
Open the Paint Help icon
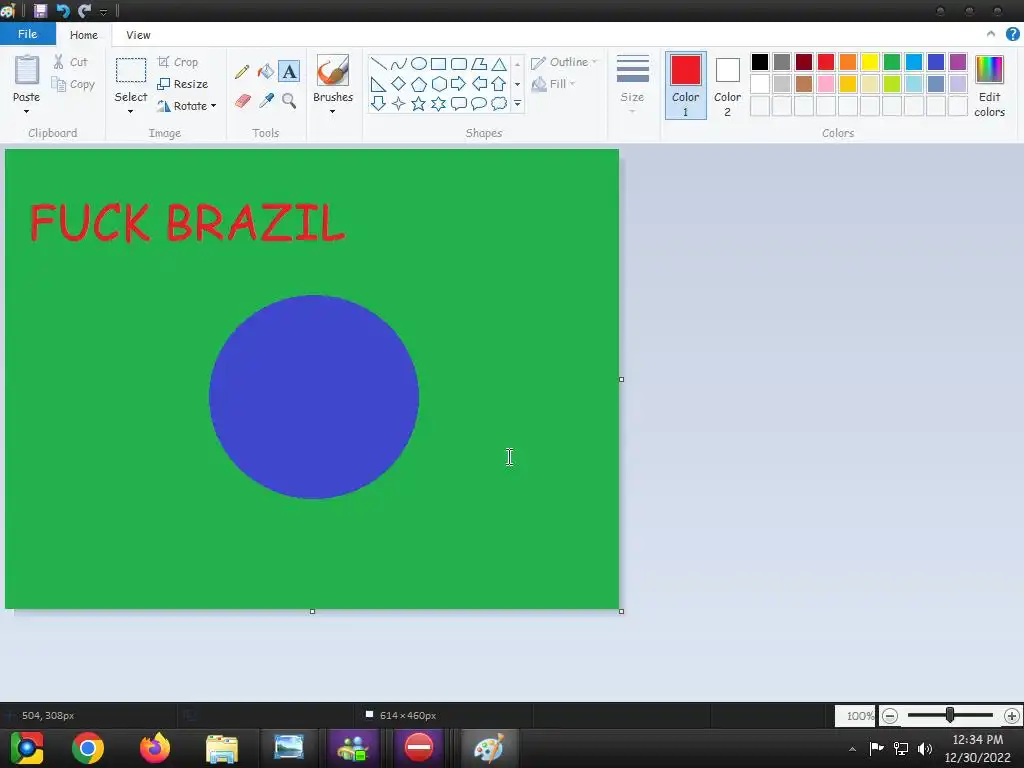click(1012, 35)
